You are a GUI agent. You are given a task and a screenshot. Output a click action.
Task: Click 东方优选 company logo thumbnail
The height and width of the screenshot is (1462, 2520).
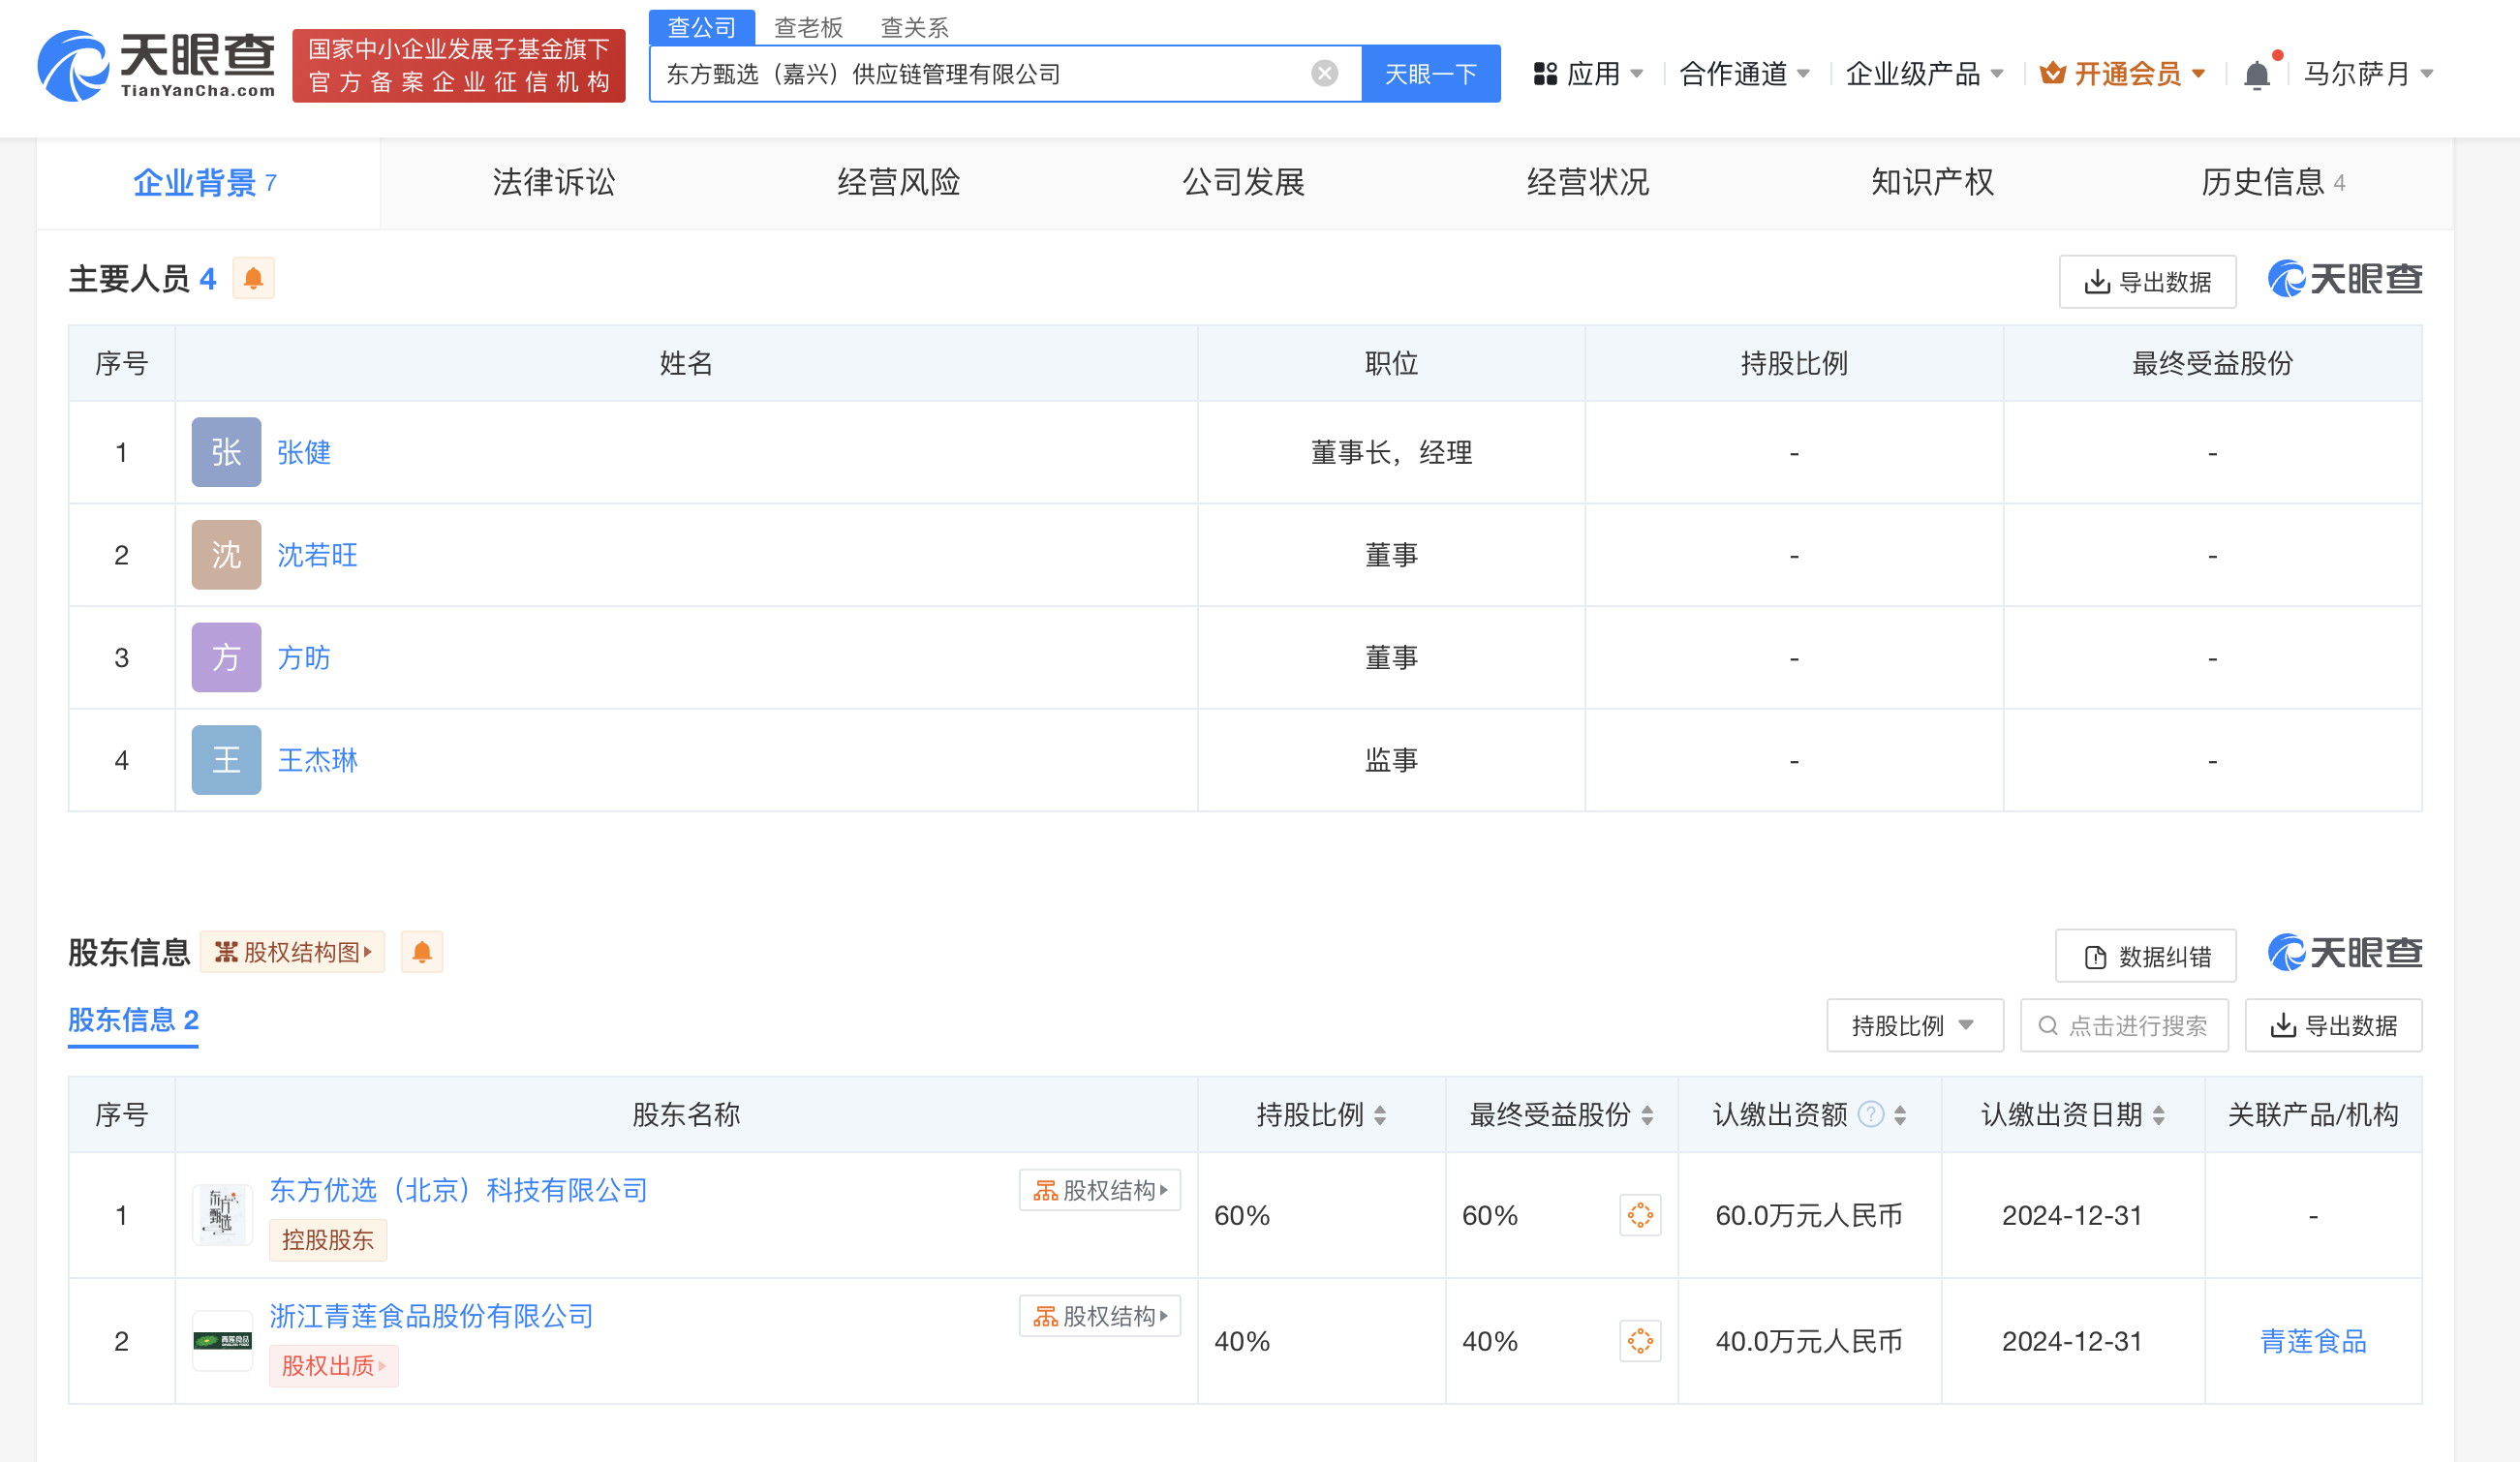coord(222,1215)
